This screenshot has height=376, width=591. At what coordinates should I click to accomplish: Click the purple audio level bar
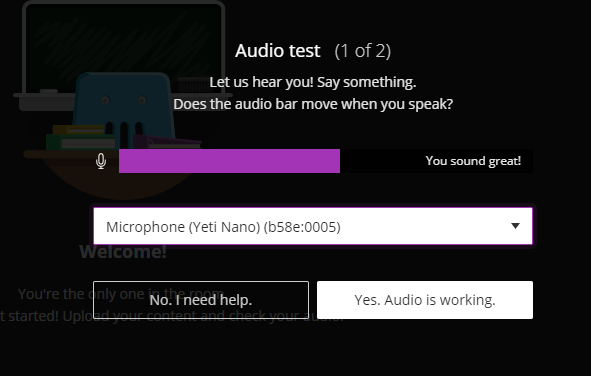click(229, 161)
